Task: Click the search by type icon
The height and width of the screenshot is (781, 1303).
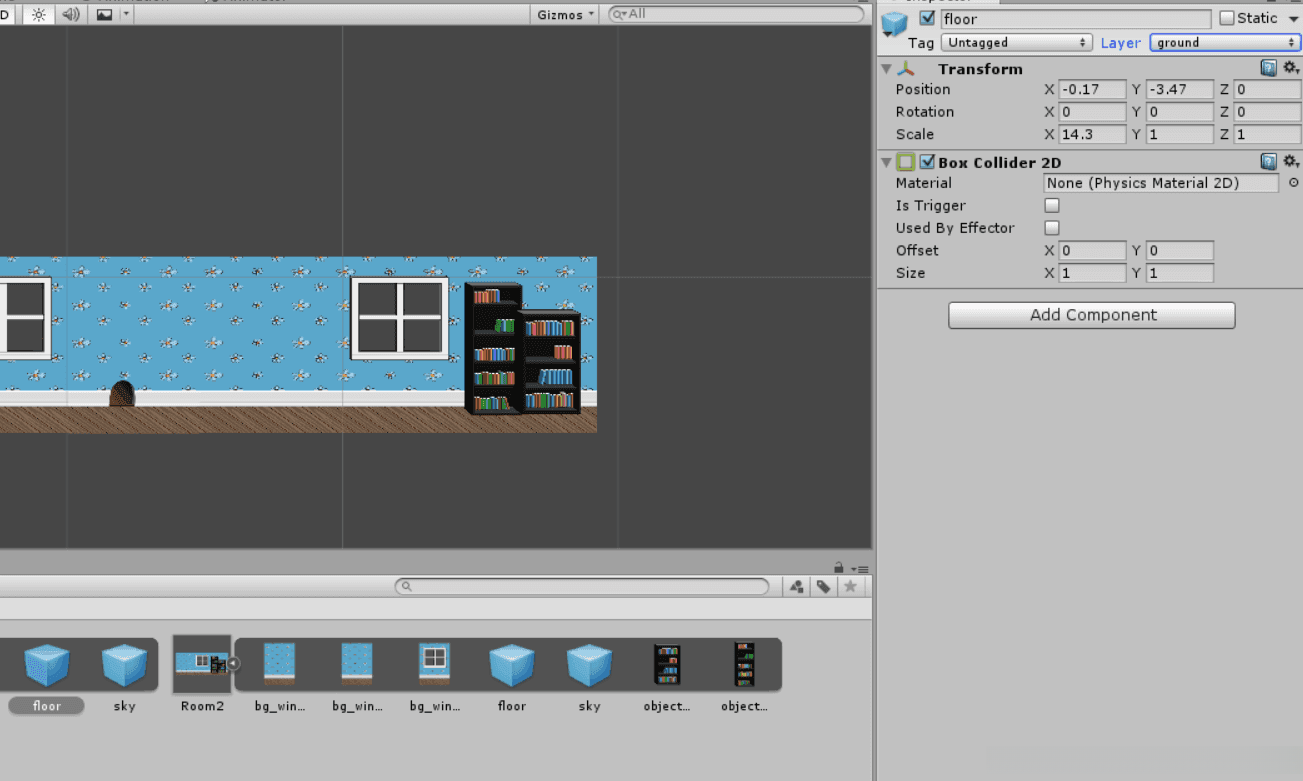Action: click(x=797, y=587)
